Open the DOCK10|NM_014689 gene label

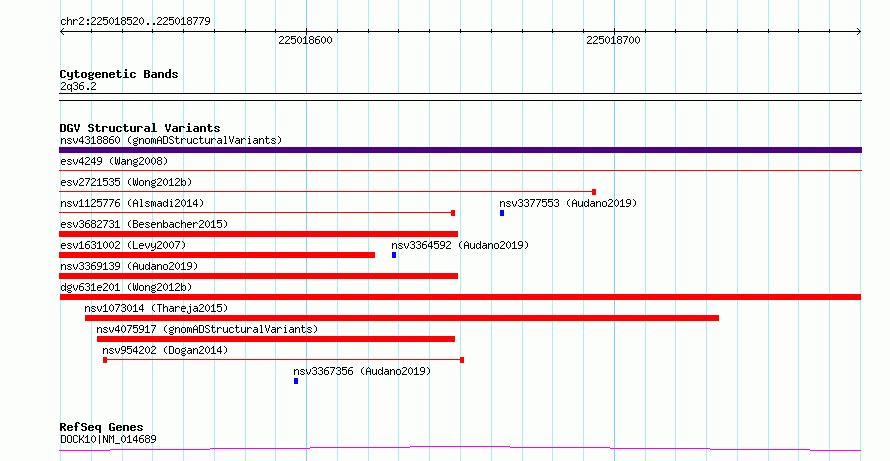pyautogui.click(x=108, y=439)
